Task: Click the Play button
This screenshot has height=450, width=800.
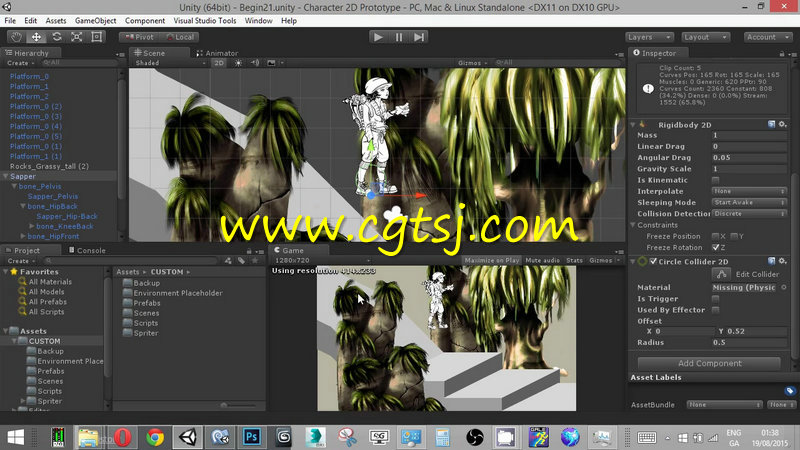Action: 378,37
